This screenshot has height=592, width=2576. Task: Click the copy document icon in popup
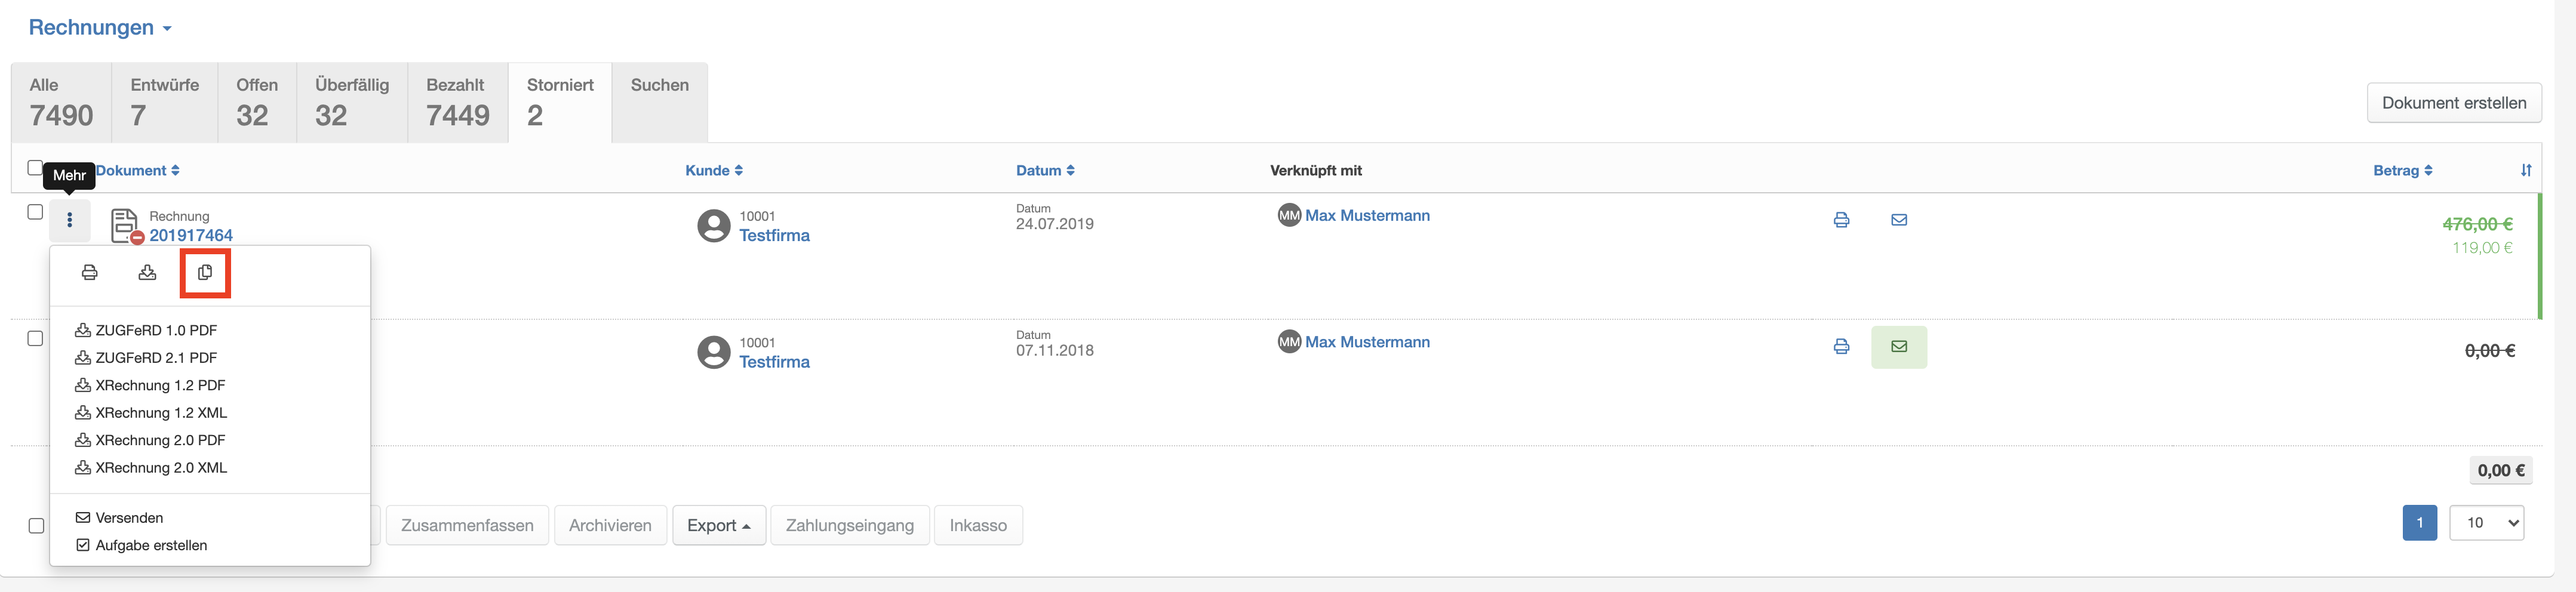tap(205, 273)
